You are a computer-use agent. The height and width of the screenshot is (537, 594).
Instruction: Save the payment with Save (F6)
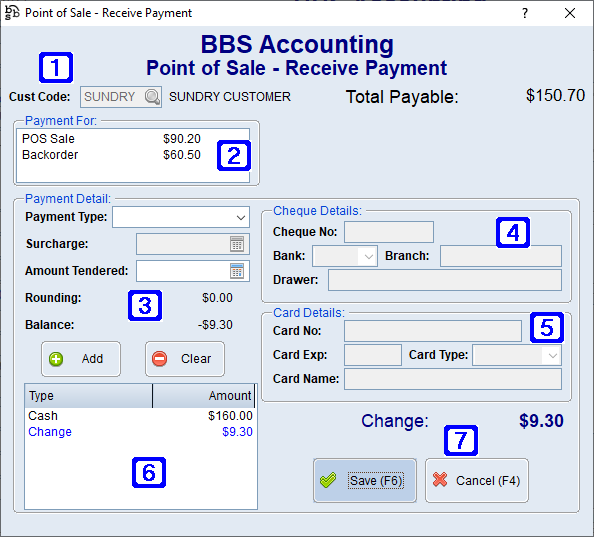(x=365, y=481)
